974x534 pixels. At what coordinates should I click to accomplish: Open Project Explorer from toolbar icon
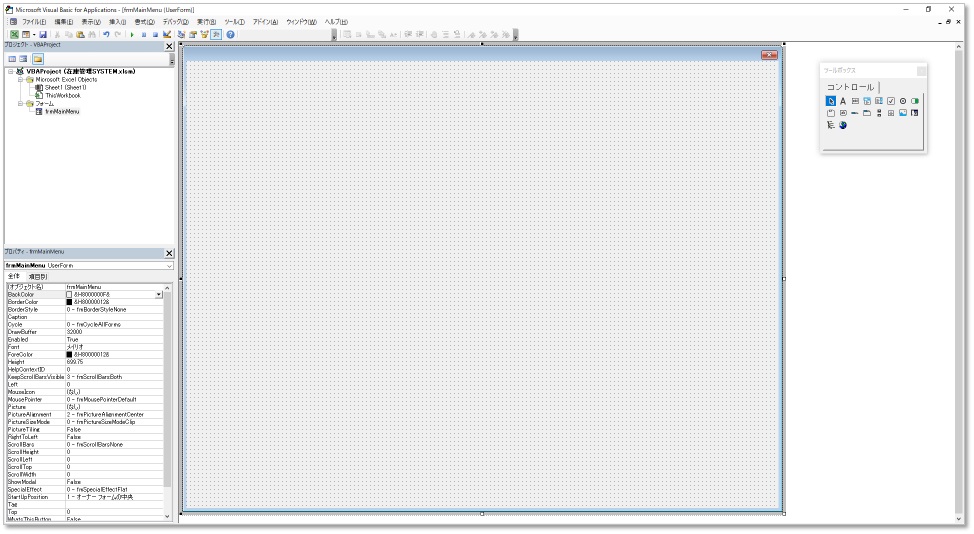(x=181, y=35)
